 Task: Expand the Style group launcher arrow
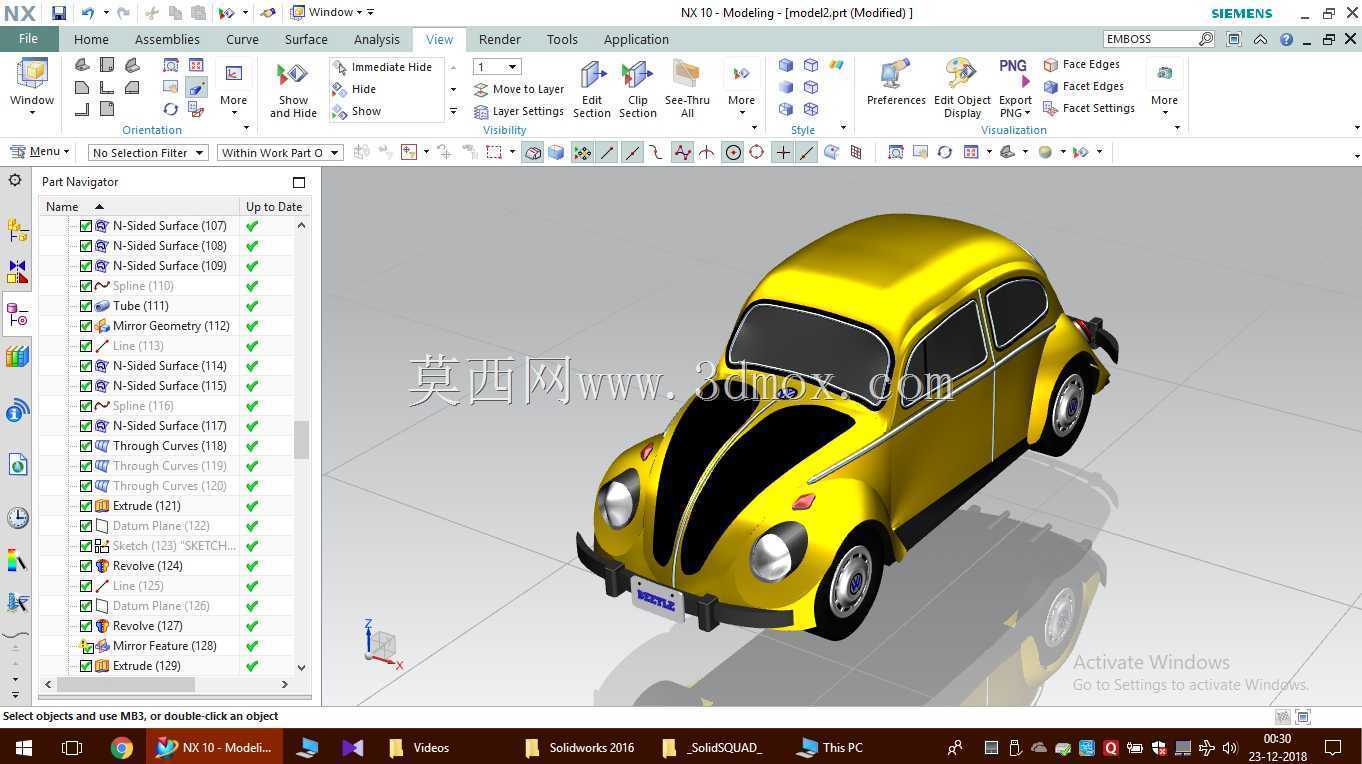pyautogui.click(x=843, y=128)
